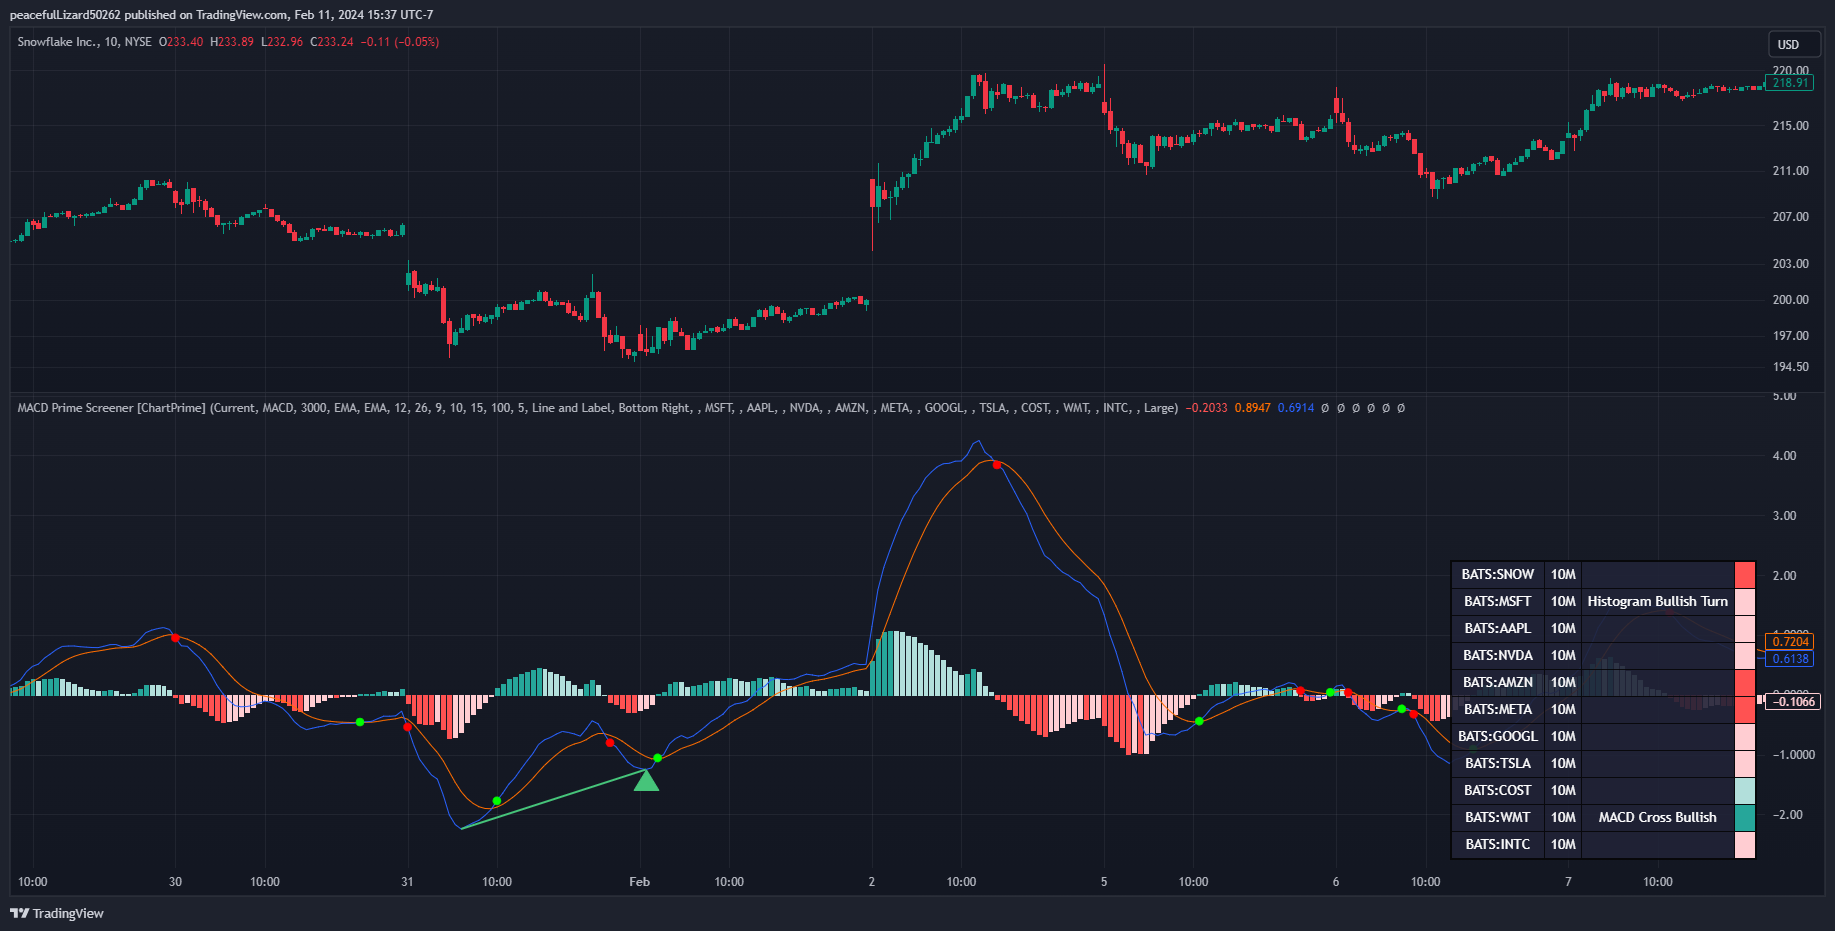Image resolution: width=1835 pixels, height=931 pixels.
Task: Click the 218.91 last price label
Action: tap(1790, 83)
